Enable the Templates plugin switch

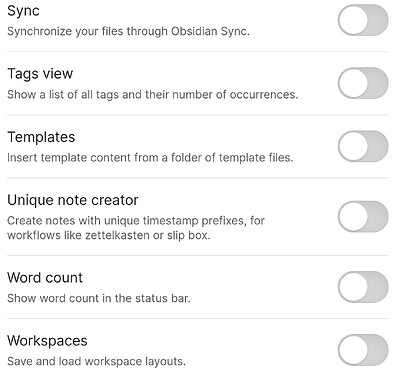pos(363,146)
